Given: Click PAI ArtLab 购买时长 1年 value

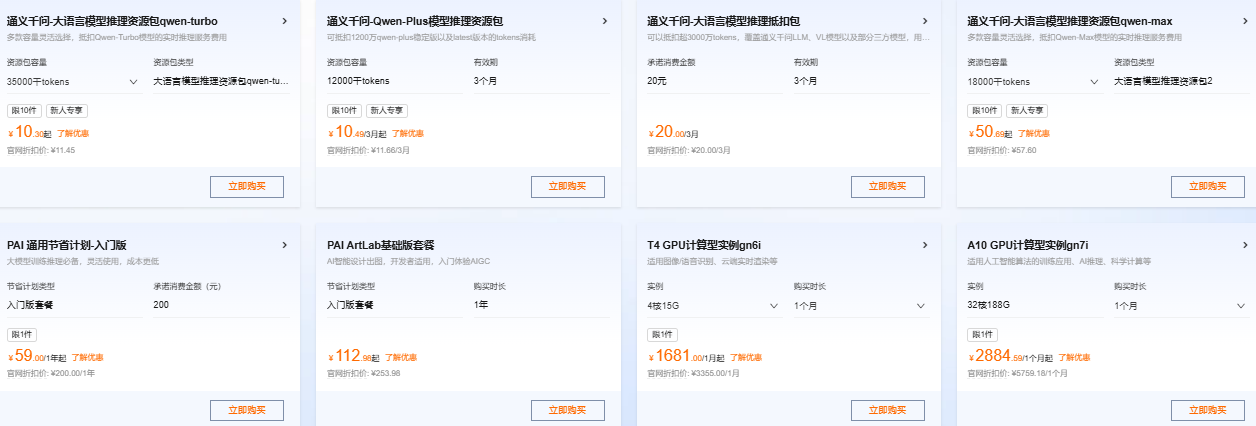Looking at the screenshot, I should pyautogui.click(x=481, y=304).
